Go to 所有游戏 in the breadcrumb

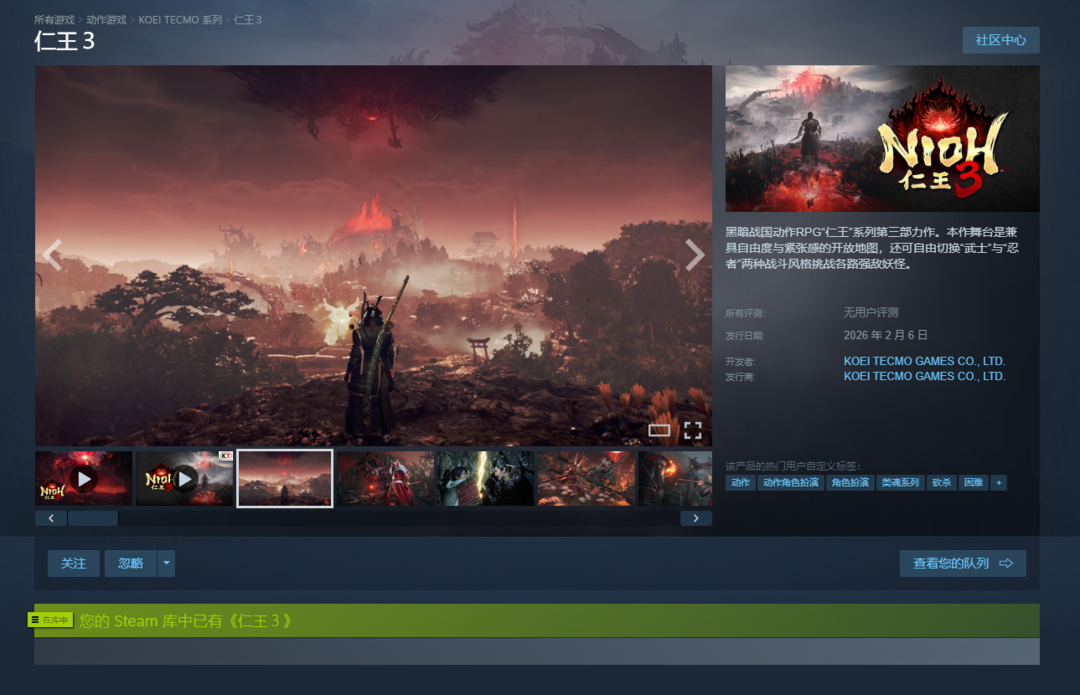(54, 20)
